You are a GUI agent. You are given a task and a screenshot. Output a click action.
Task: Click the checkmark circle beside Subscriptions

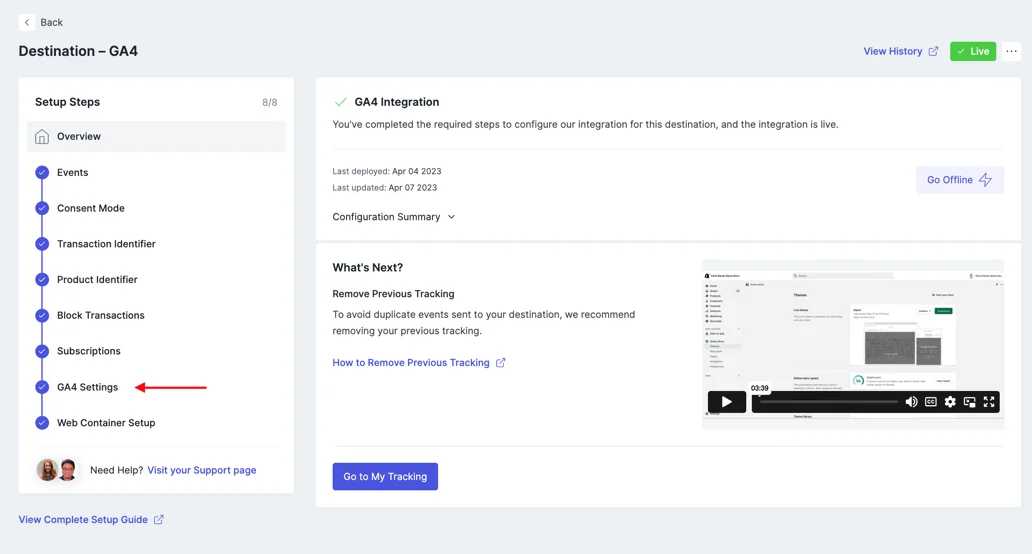point(42,351)
